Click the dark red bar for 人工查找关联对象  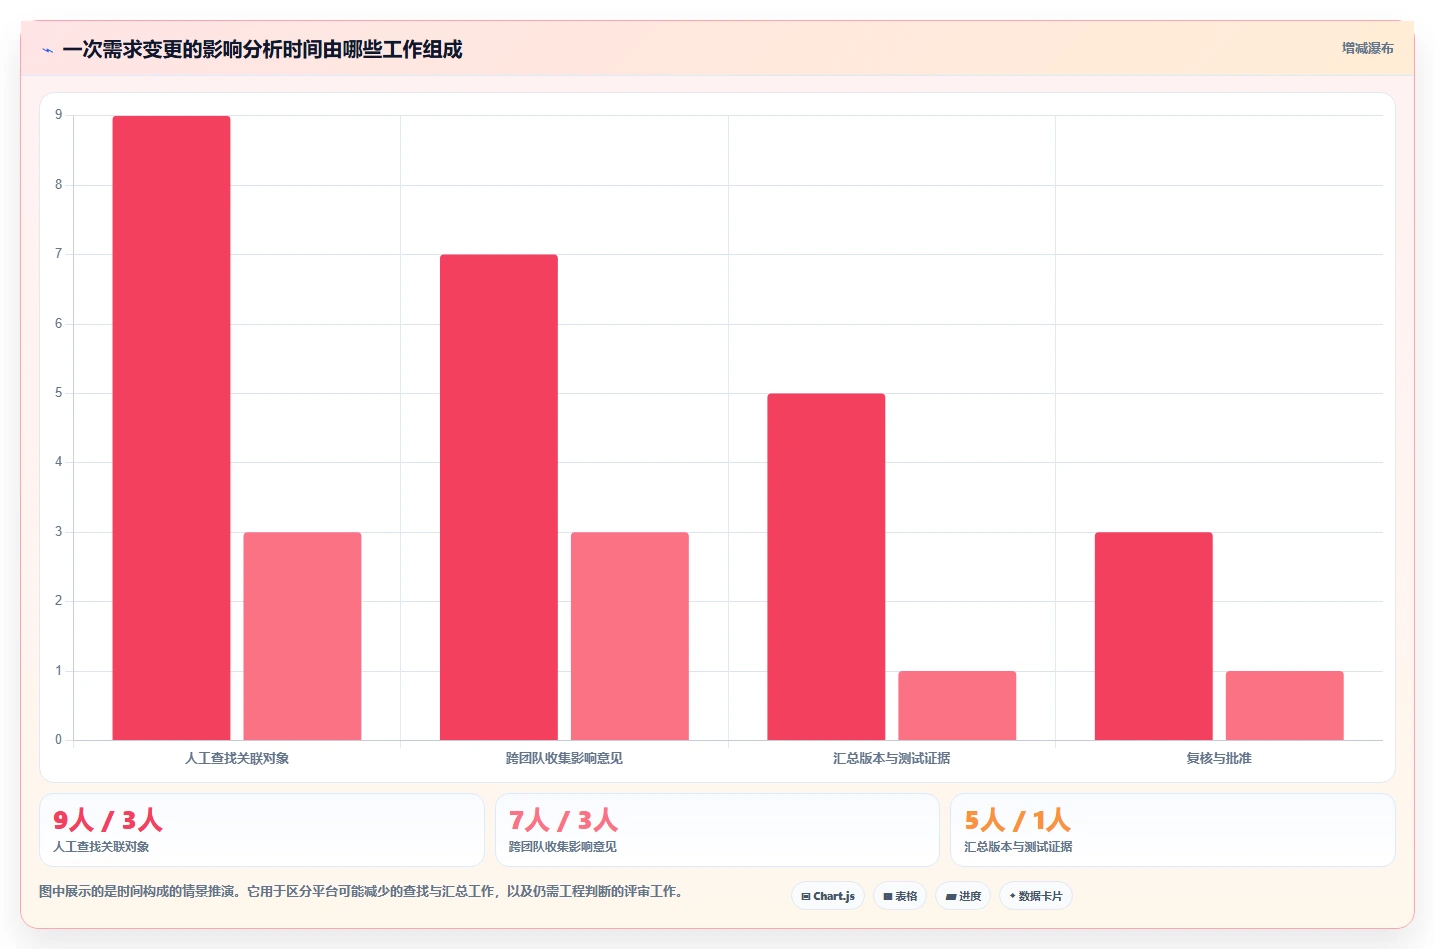click(x=171, y=428)
